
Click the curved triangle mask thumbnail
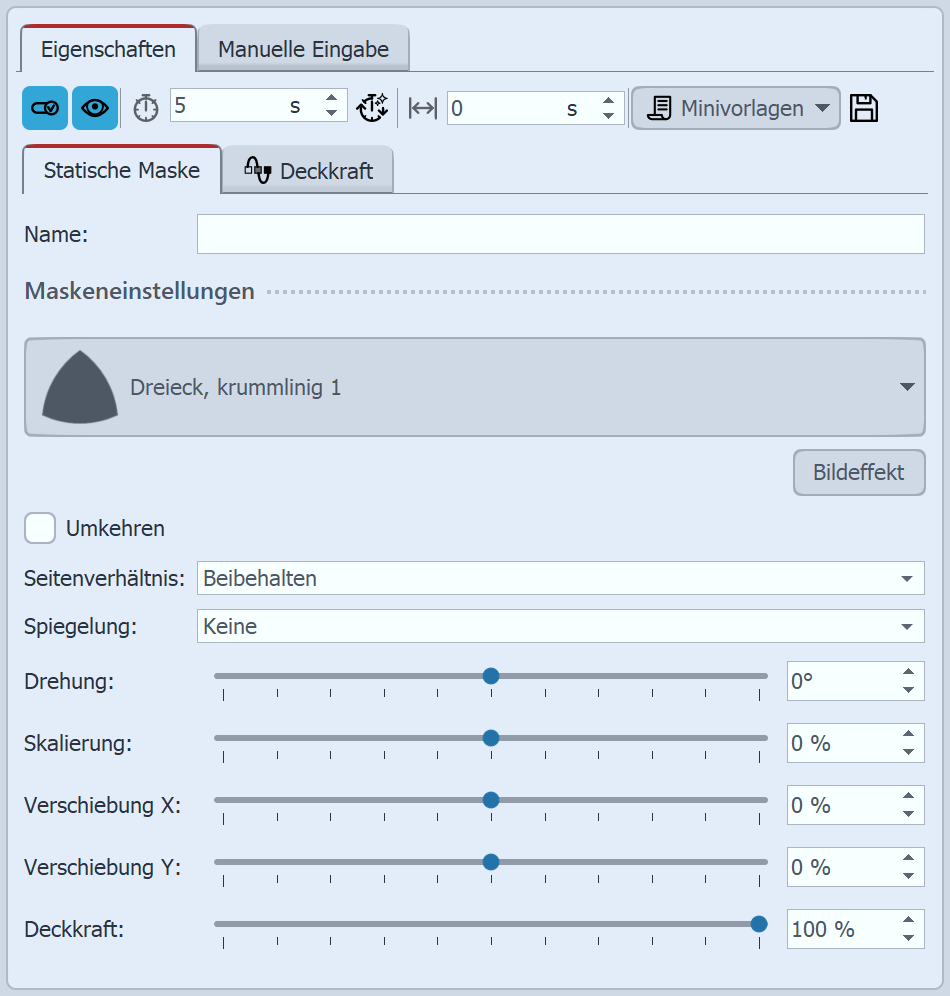pyautogui.click(x=80, y=386)
